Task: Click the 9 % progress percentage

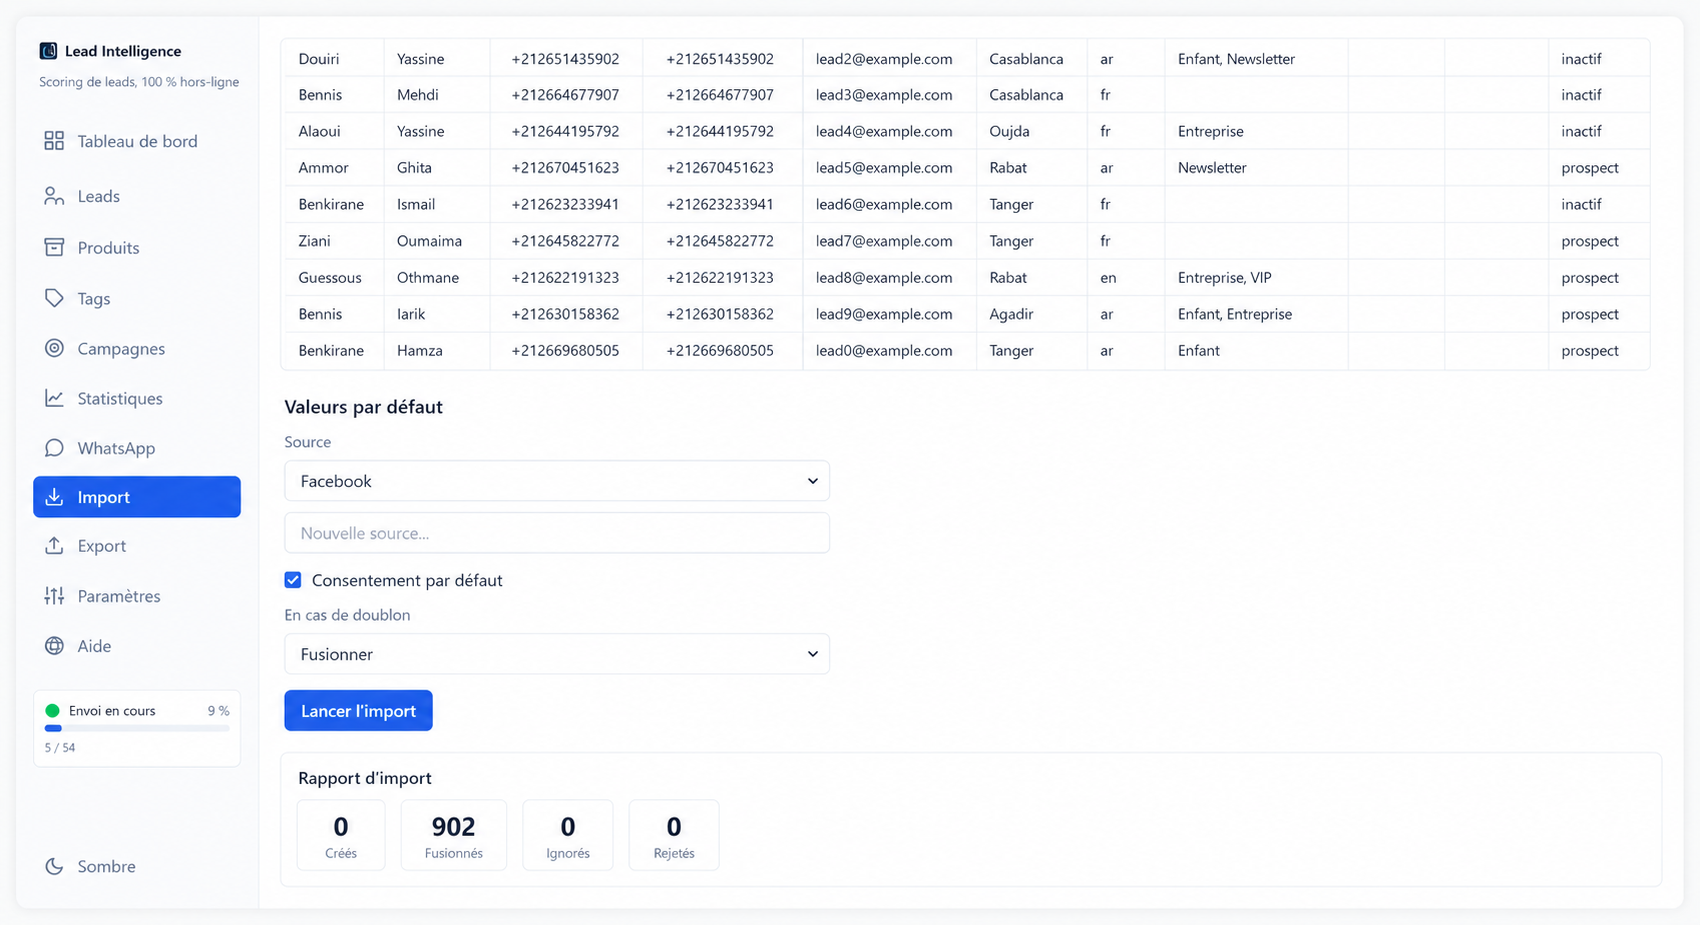Action: (218, 711)
